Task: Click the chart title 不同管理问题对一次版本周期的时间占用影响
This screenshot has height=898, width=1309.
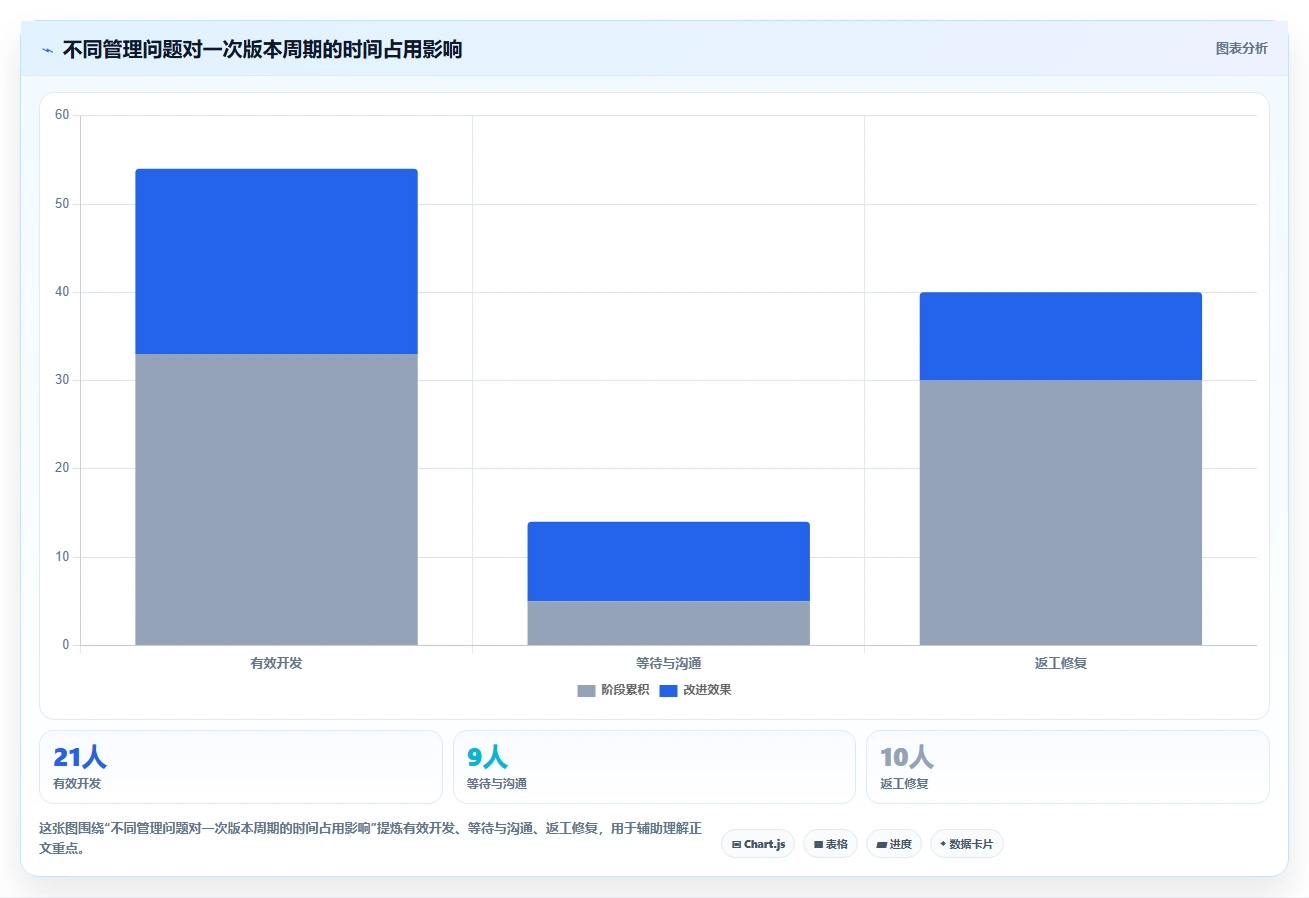Action: pos(262,49)
